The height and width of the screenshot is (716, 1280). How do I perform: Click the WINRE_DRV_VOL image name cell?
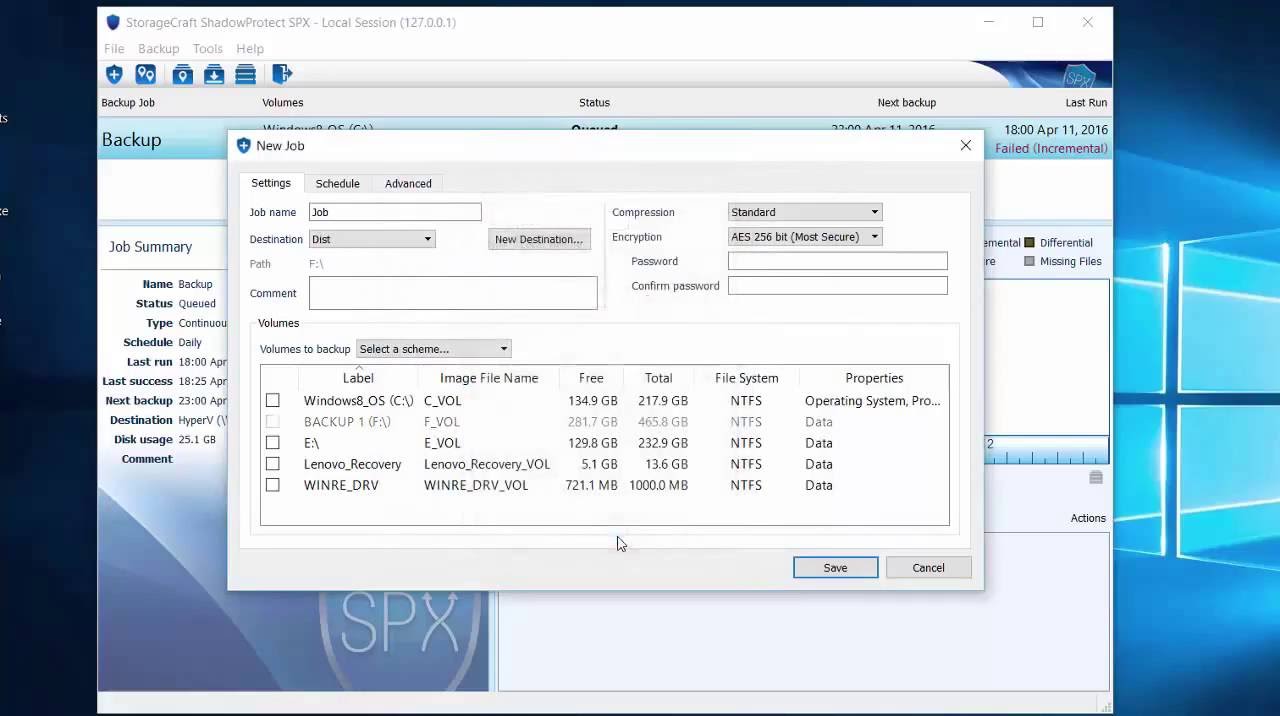[x=476, y=485]
